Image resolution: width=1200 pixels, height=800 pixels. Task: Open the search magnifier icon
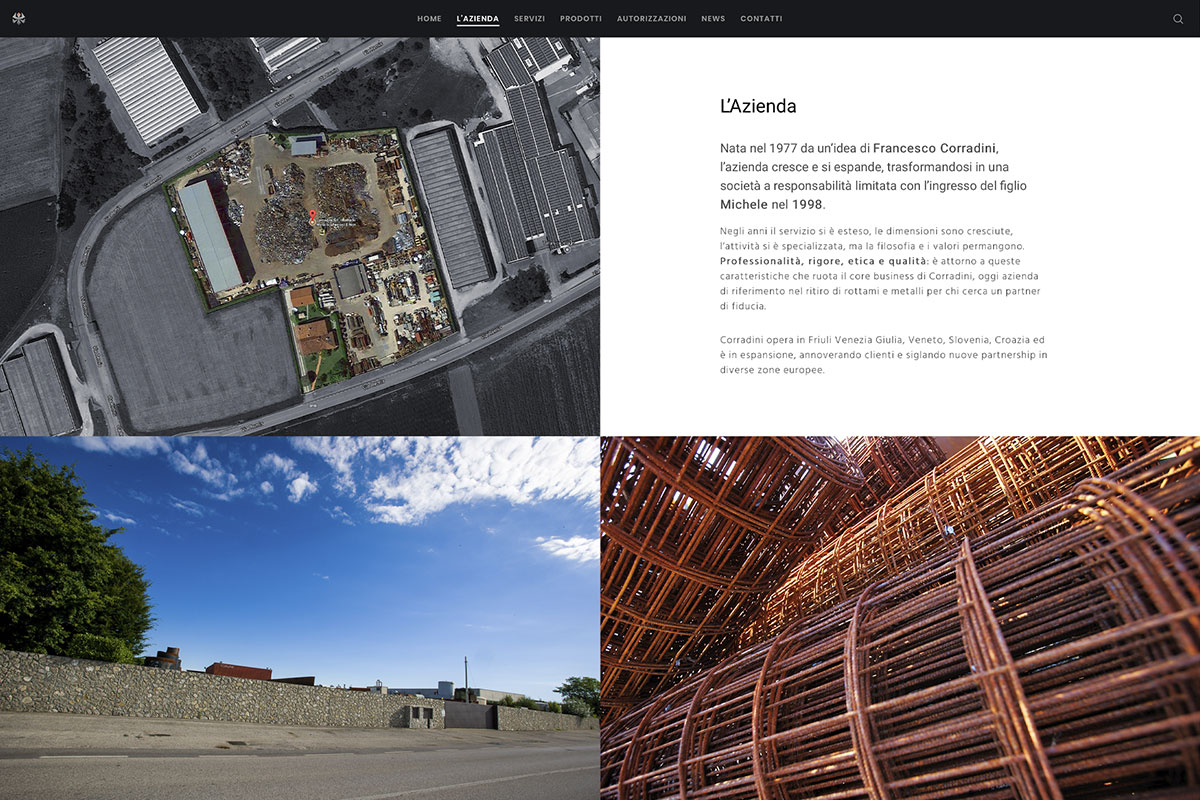coord(1178,19)
